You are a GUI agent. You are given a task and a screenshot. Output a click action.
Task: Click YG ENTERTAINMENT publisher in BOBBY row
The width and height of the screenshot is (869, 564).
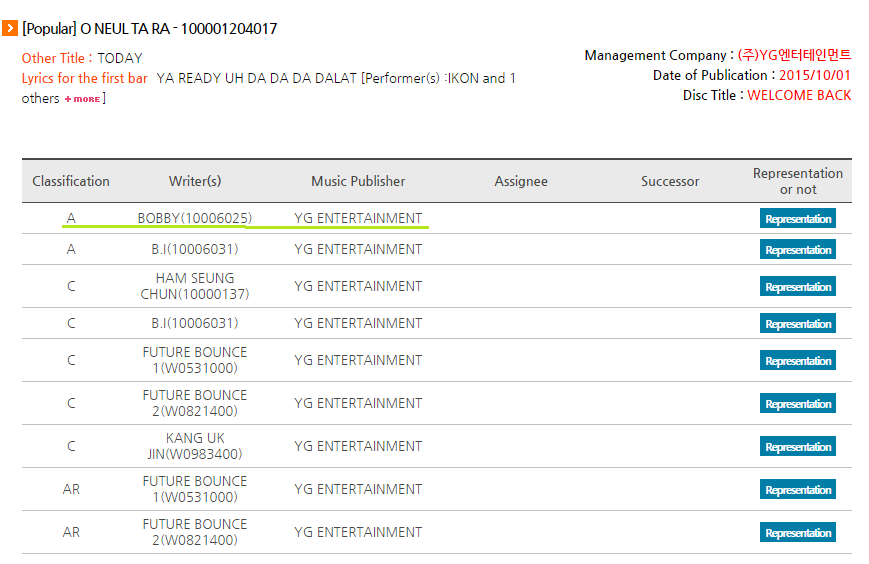[358, 218]
